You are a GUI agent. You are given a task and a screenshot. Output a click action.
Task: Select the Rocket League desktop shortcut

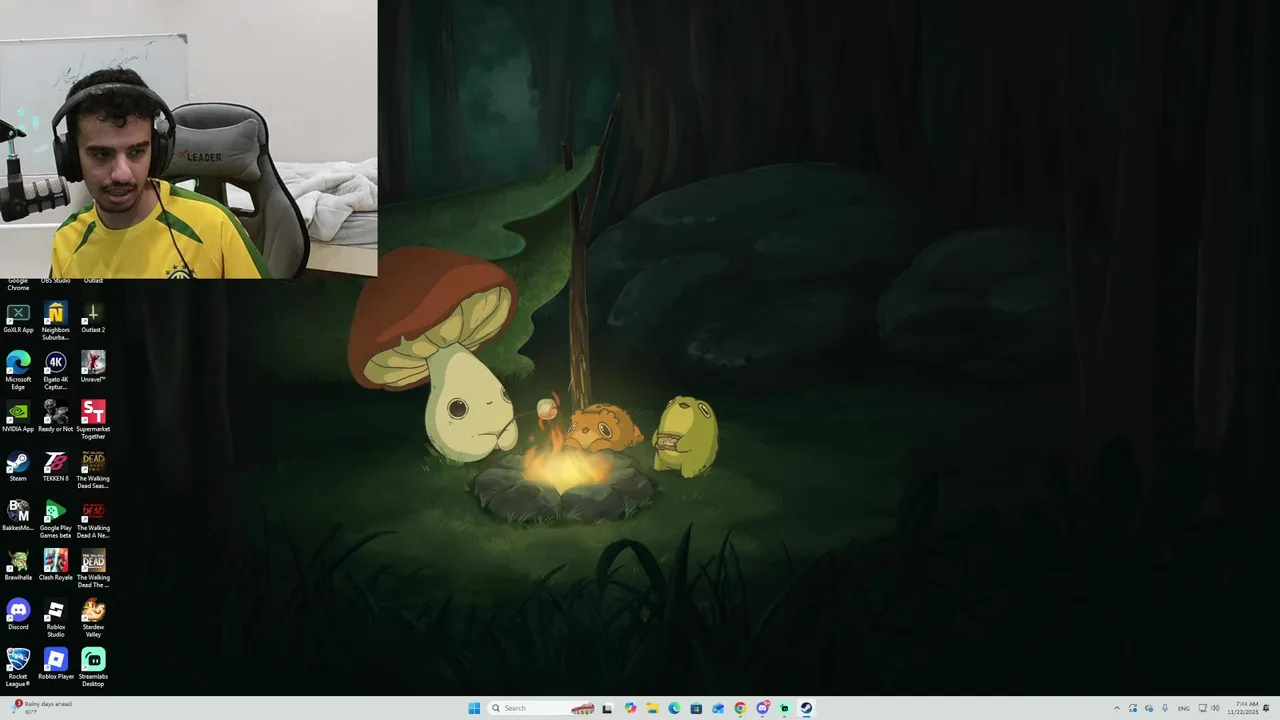point(18,668)
